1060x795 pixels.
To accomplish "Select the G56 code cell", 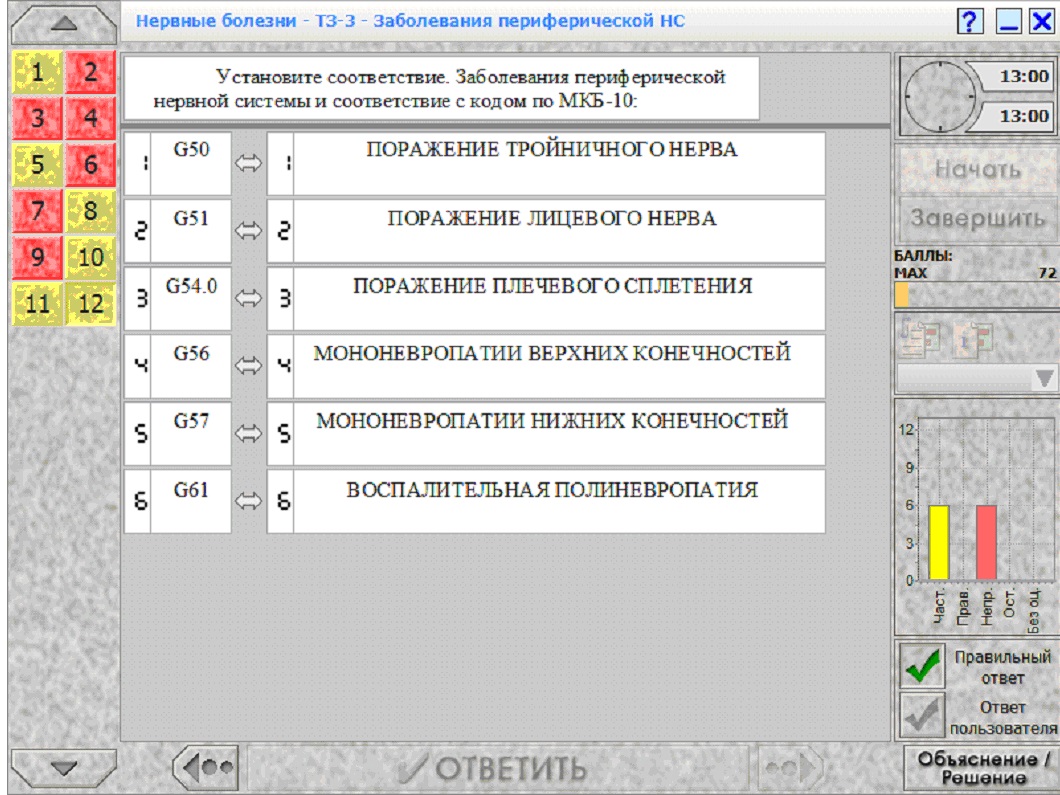I will pyautogui.click(x=191, y=366).
